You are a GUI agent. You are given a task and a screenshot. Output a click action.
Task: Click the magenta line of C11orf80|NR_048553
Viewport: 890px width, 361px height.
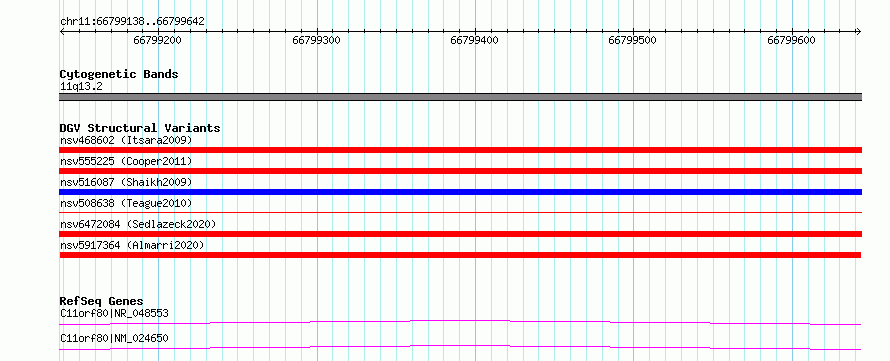[x=460, y=322]
